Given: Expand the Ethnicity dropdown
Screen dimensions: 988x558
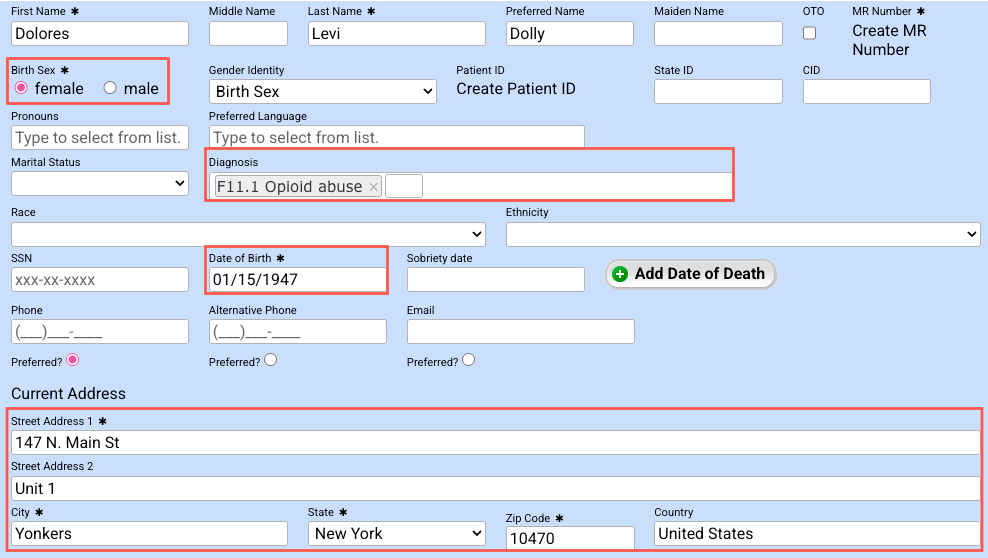Looking at the screenshot, I should pos(742,234).
